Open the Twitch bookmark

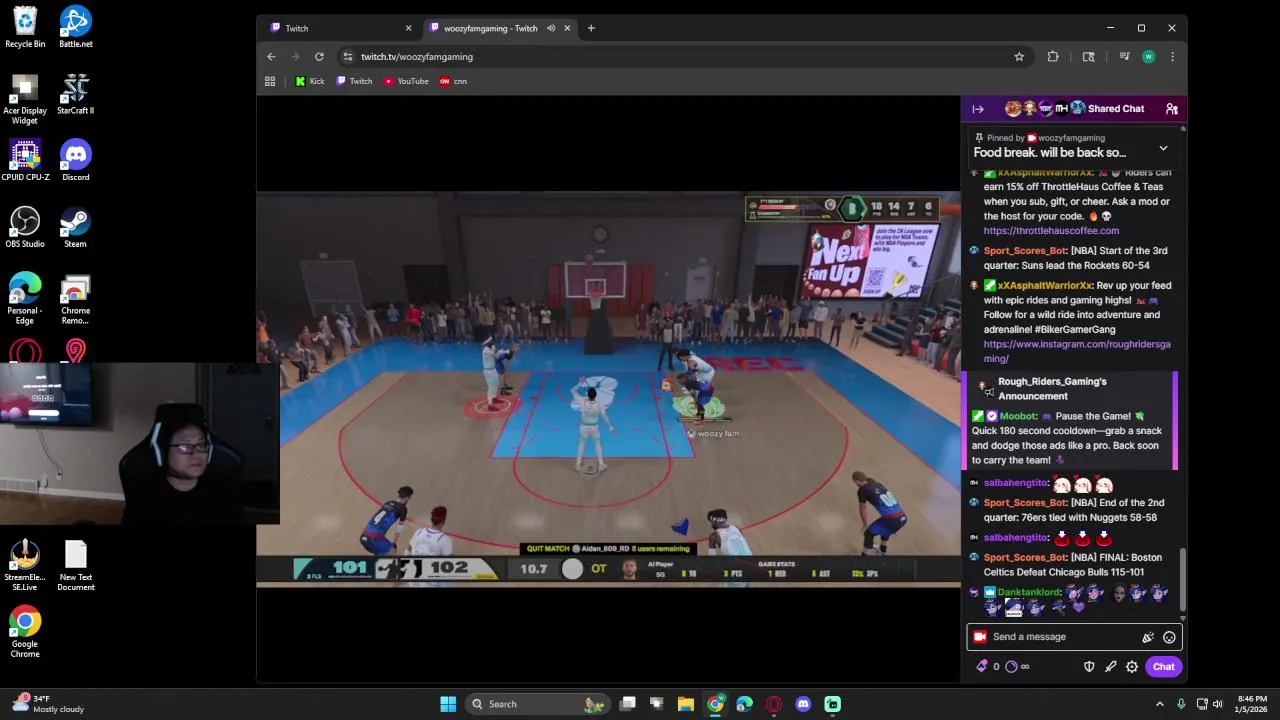pyautogui.click(x=354, y=81)
